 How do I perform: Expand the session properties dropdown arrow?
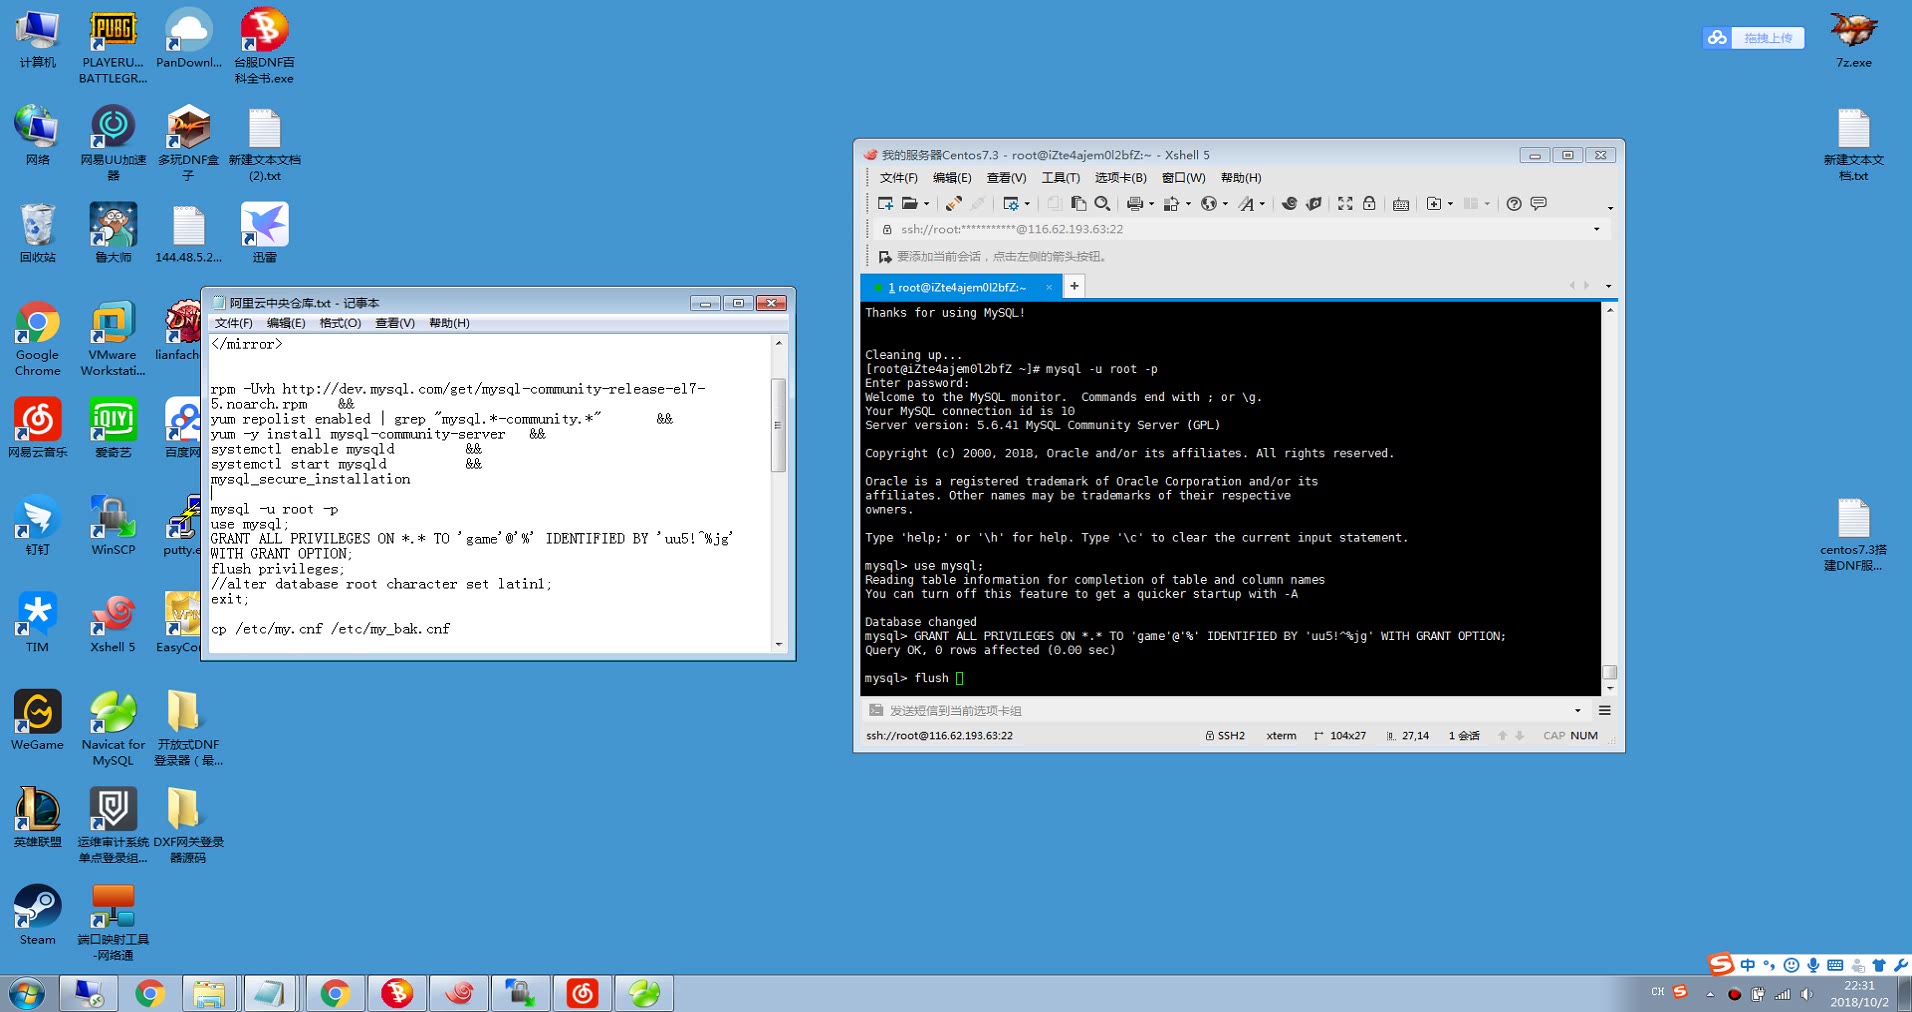pyautogui.click(x=1028, y=204)
